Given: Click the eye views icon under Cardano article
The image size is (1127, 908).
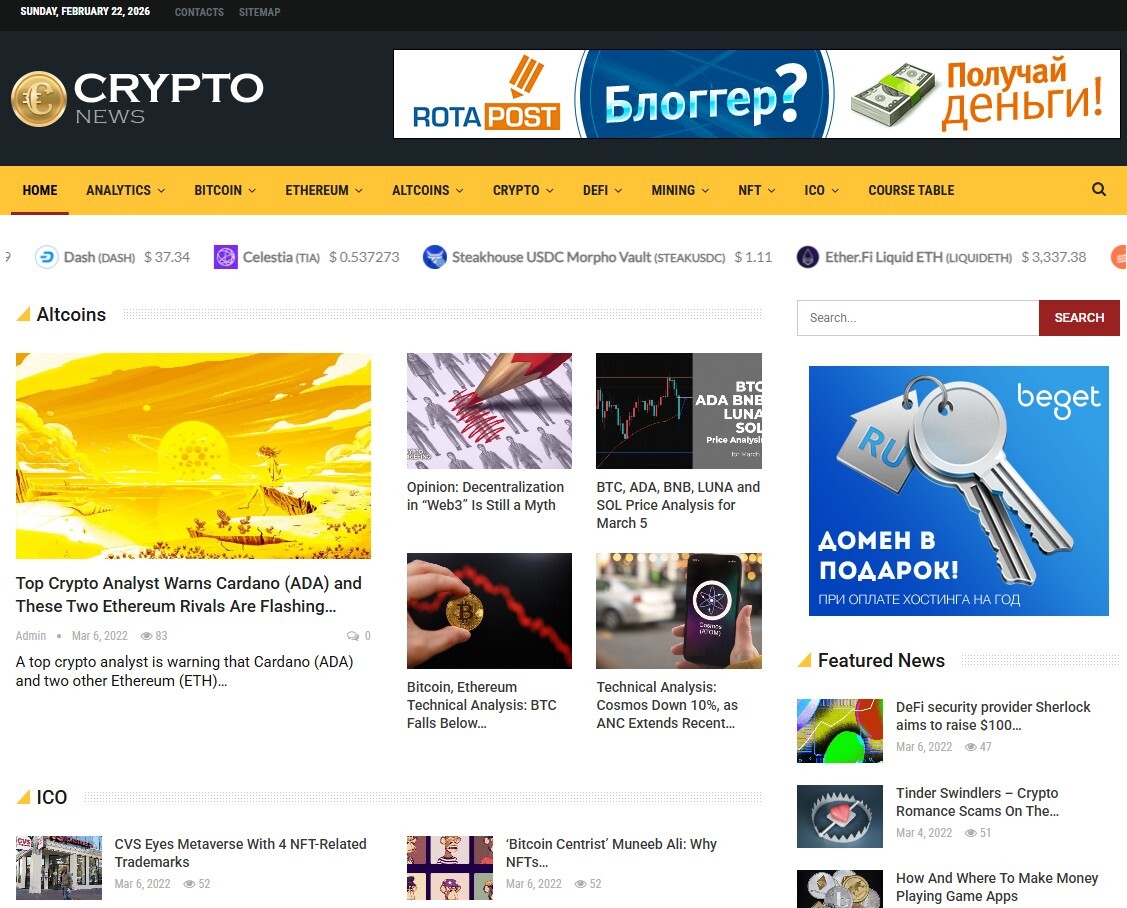Looking at the screenshot, I should coord(146,636).
